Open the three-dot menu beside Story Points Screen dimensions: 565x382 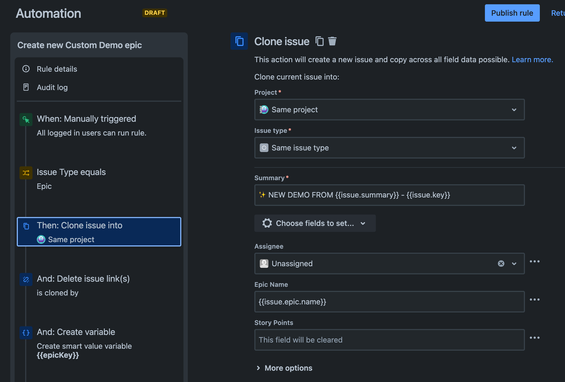click(x=534, y=338)
